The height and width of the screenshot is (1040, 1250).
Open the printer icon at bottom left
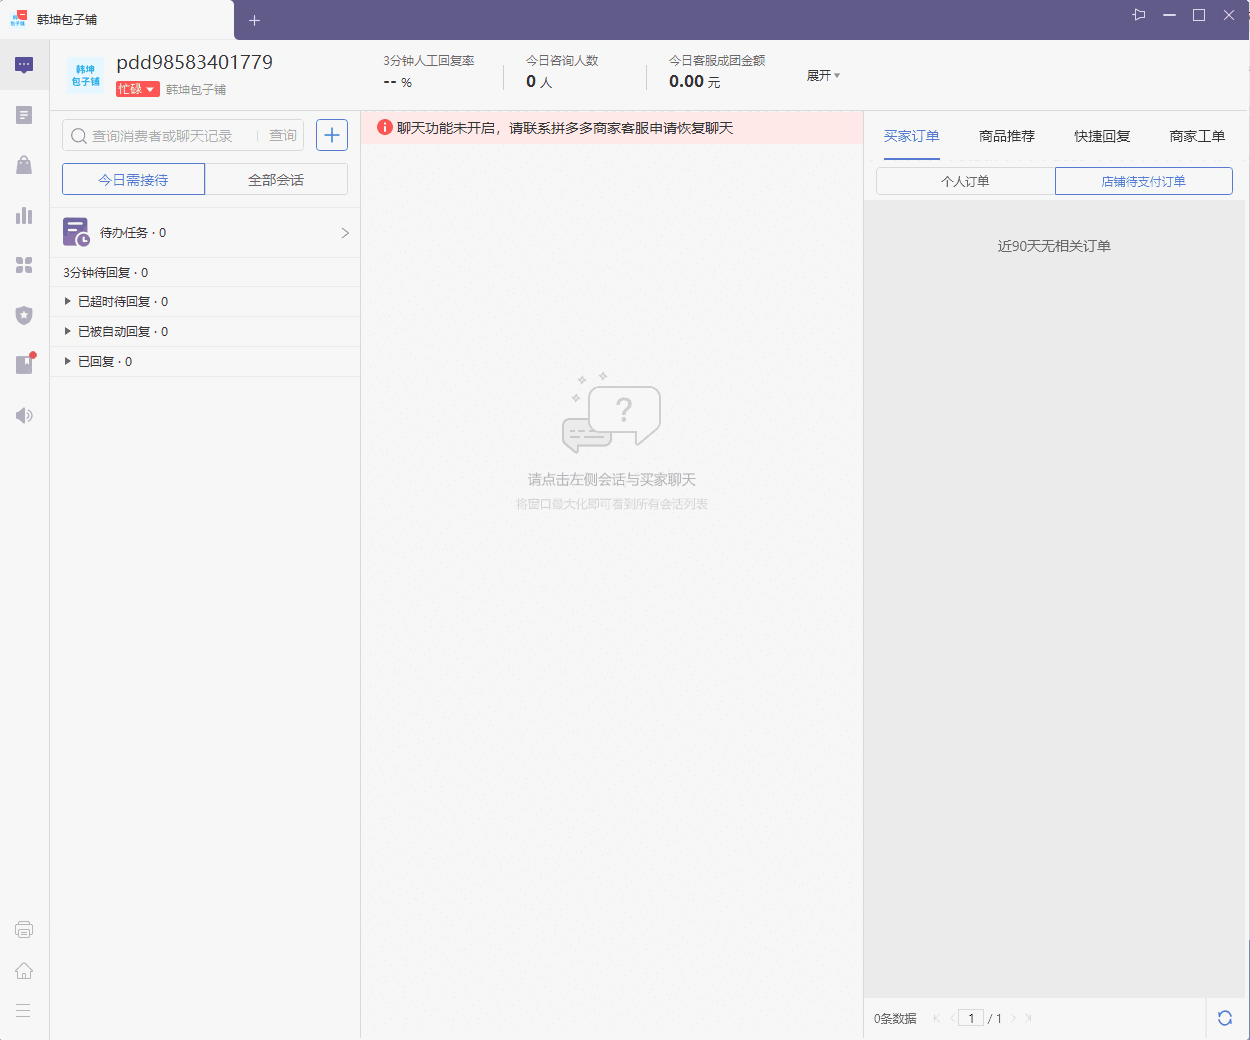[x=23, y=929]
